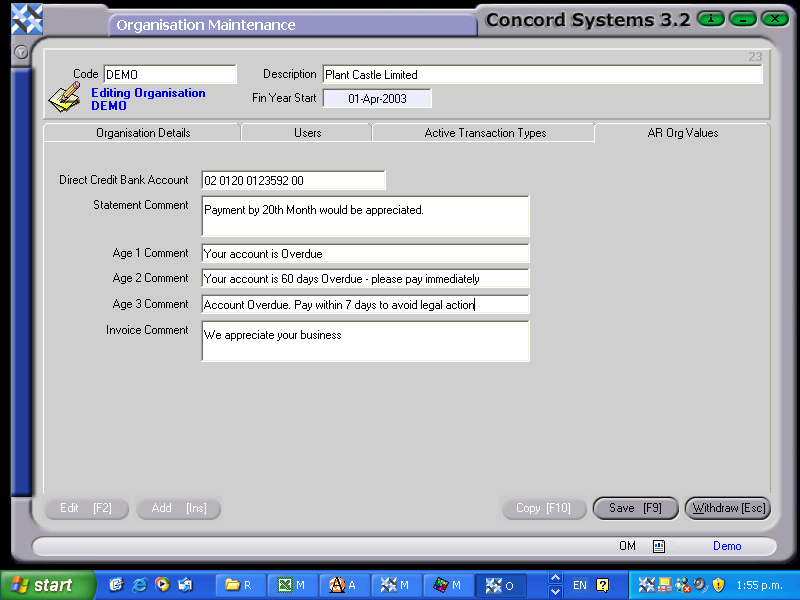
Task: Click inside the Age 3 Comment field
Action: [x=365, y=304]
